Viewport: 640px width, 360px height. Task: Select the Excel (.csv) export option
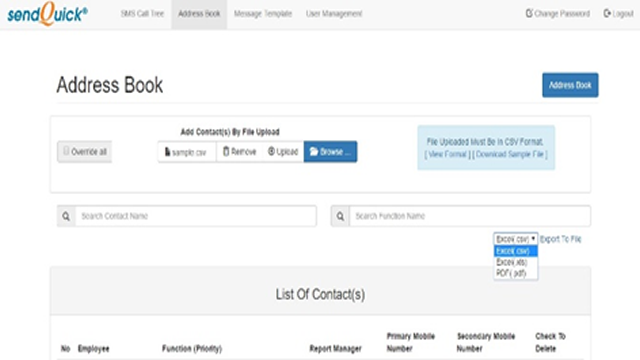point(516,251)
